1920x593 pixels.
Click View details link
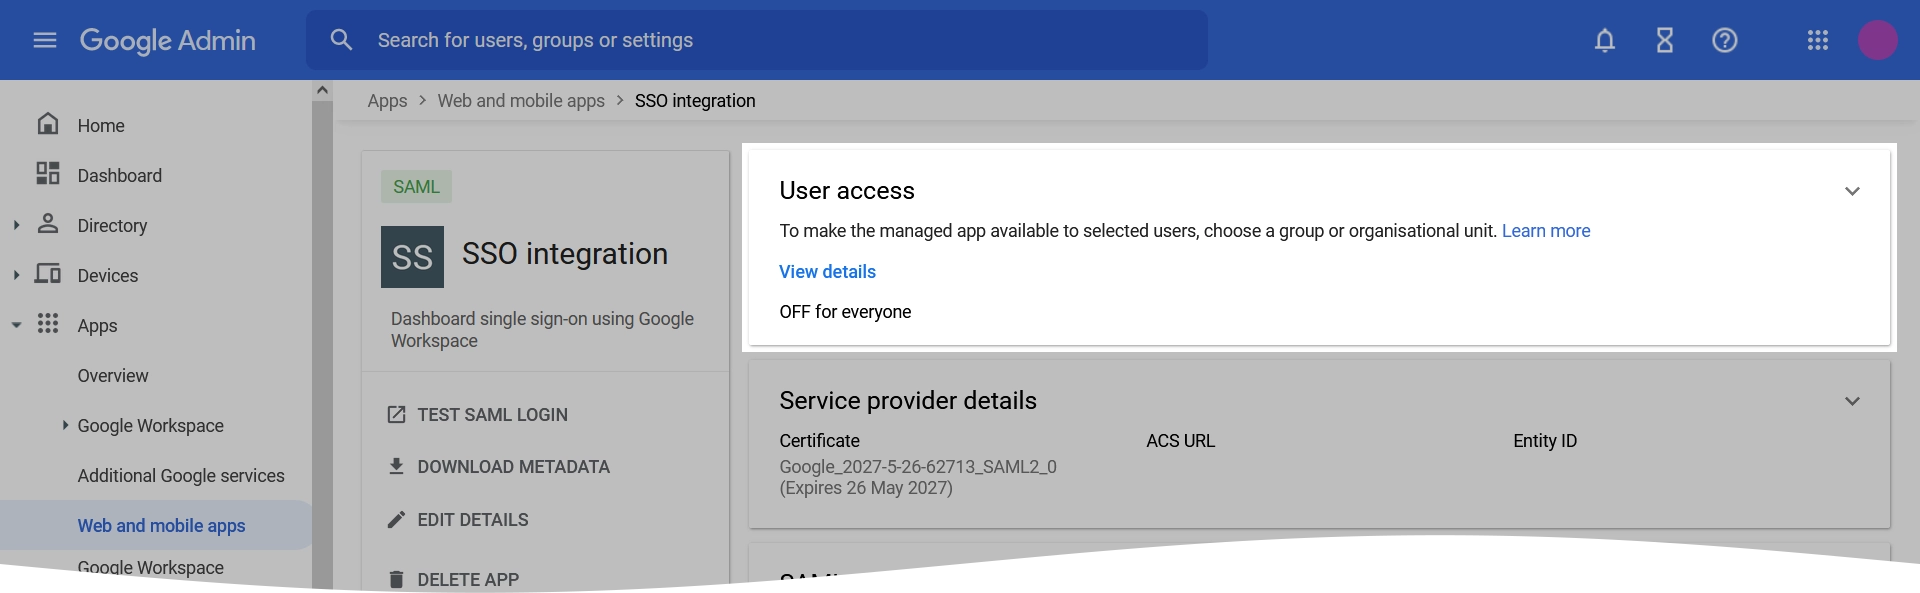click(x=828, y=272)
